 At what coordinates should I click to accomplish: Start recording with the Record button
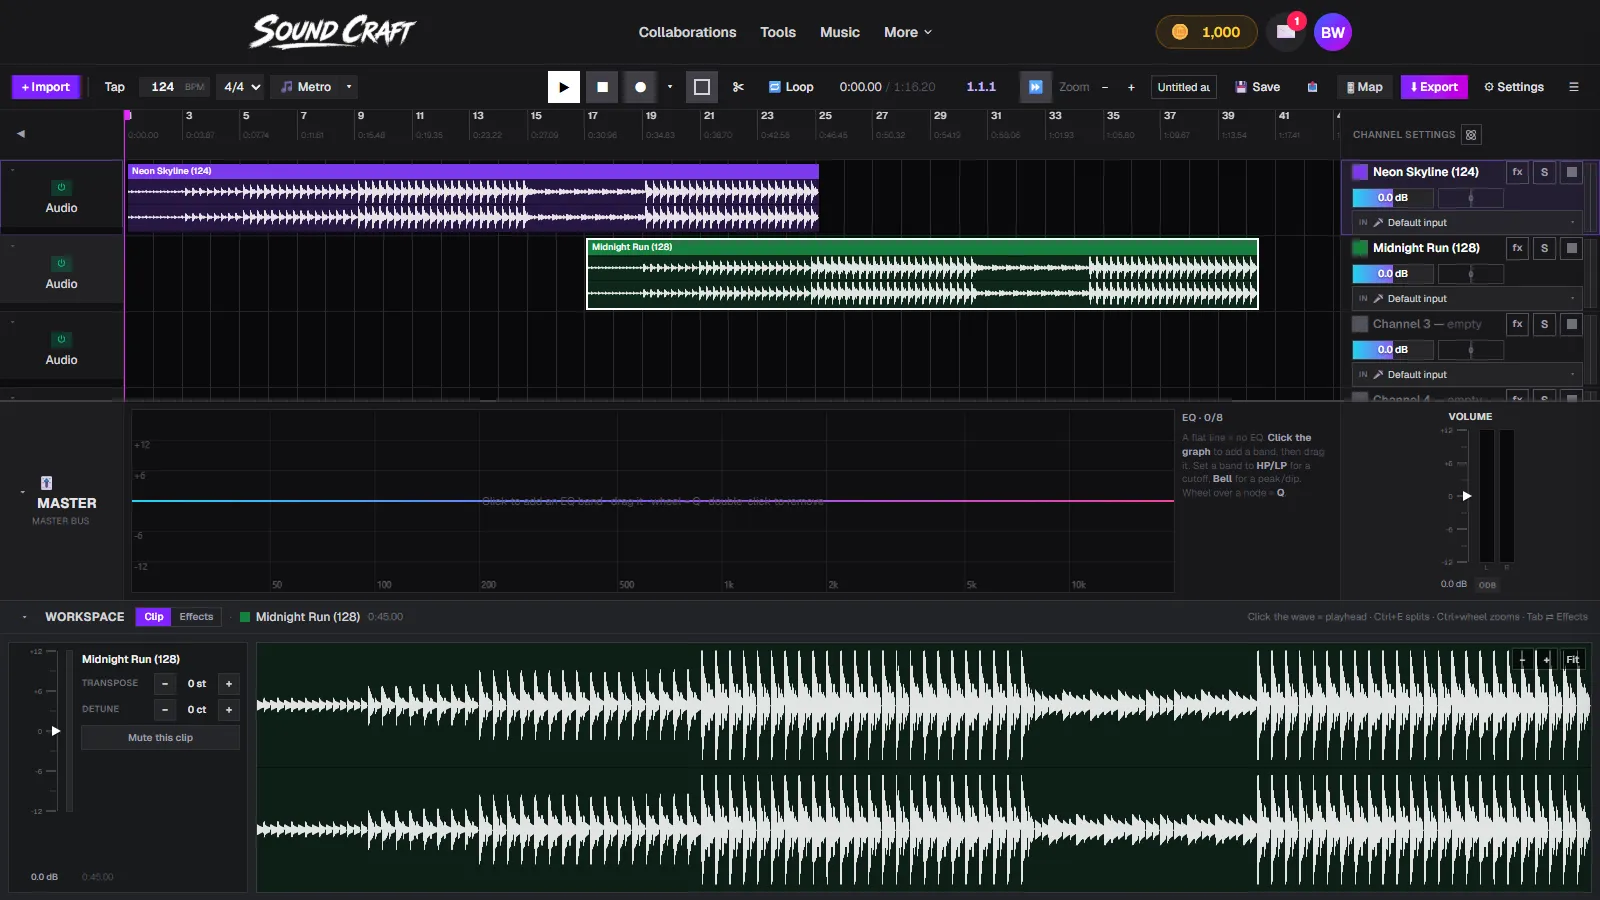[640, 87]
